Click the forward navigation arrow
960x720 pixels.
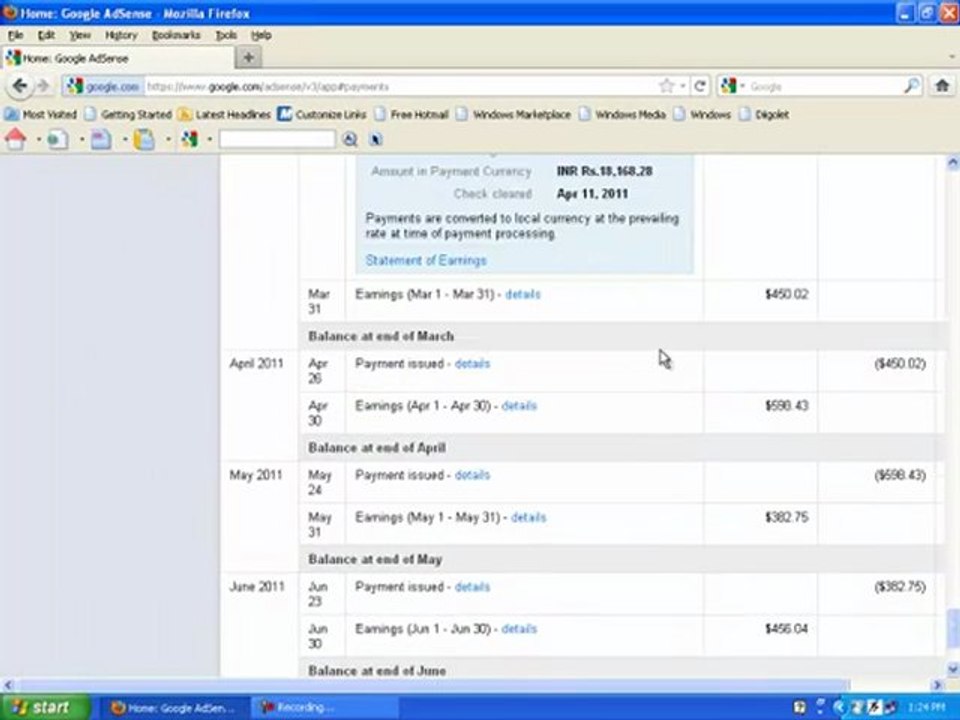point(43,86)
